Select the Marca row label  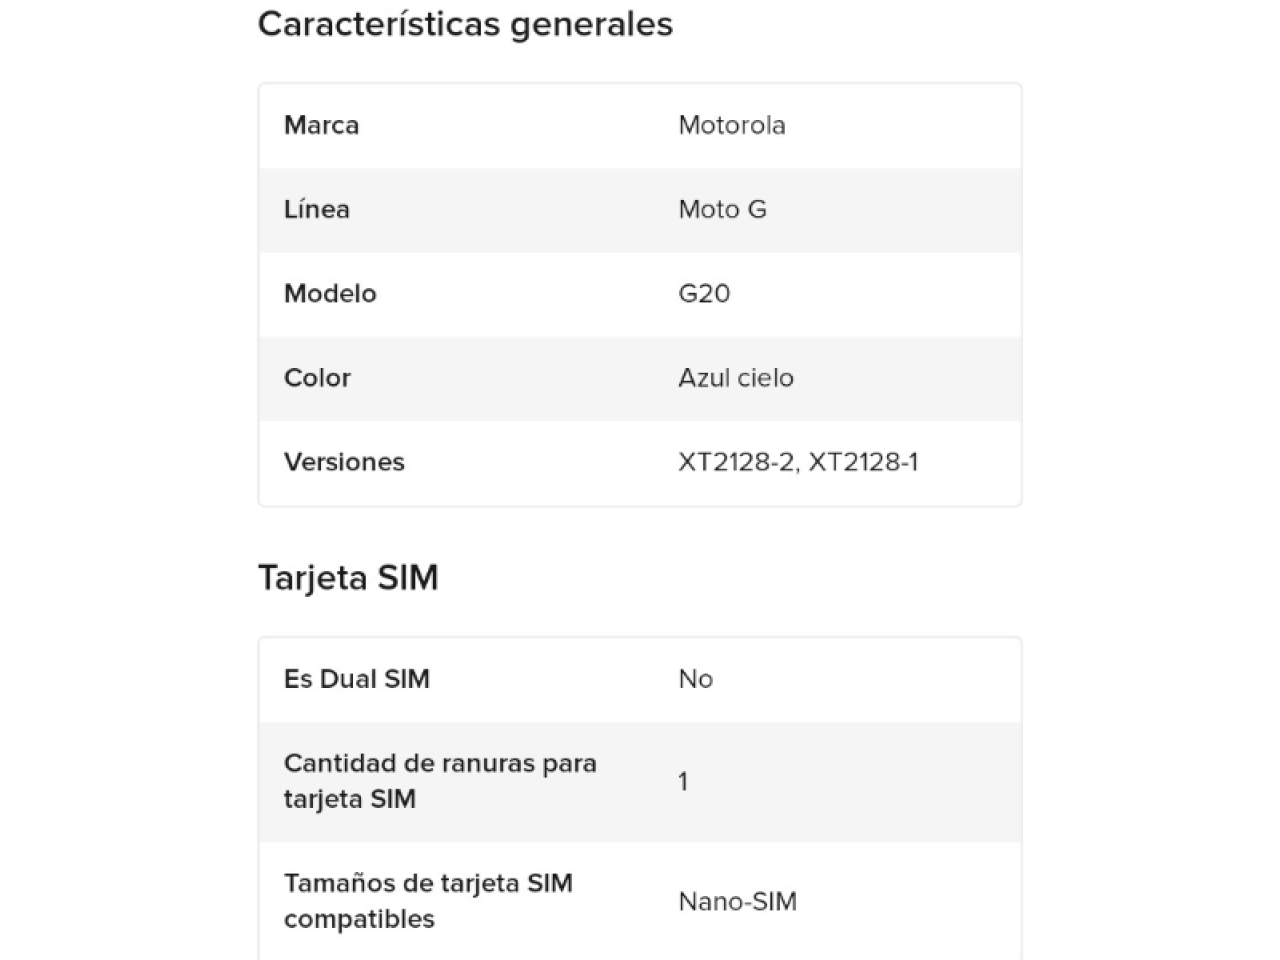click(x=321, y=125)
